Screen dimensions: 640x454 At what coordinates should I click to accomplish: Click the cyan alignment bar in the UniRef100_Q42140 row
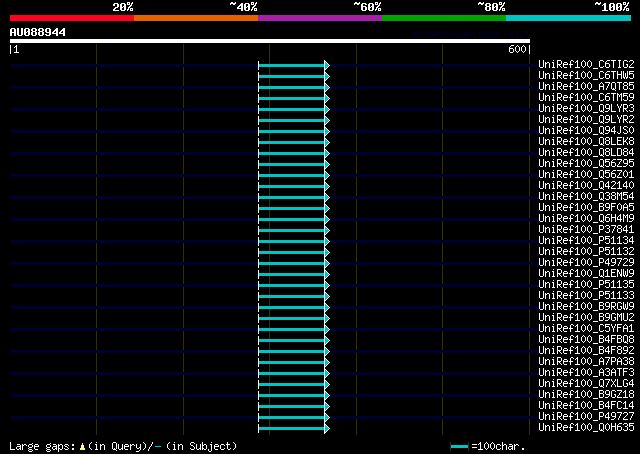291,187
